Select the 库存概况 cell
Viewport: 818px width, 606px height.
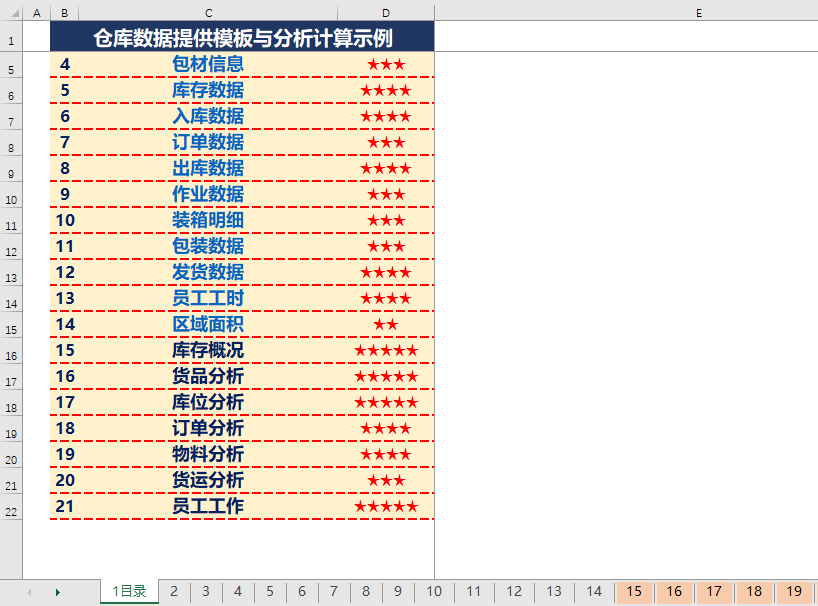[208, 350]
